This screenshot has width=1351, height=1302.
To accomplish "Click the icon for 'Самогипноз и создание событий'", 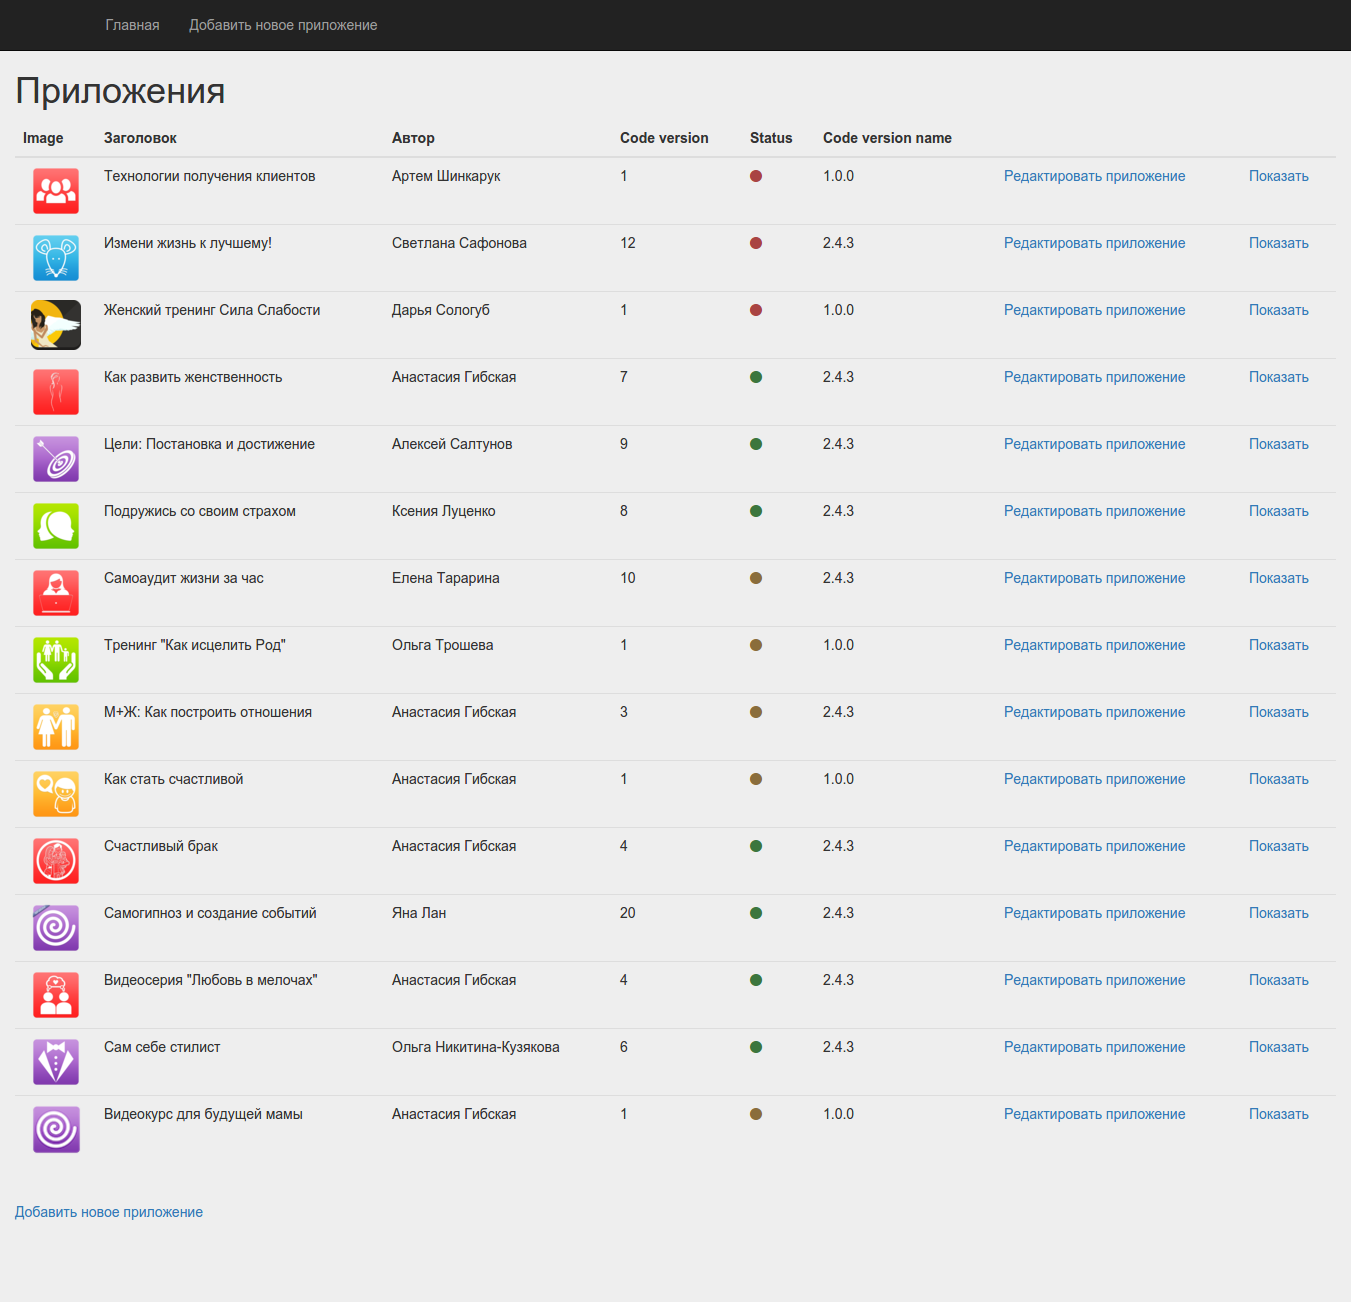I will [56, 928].
